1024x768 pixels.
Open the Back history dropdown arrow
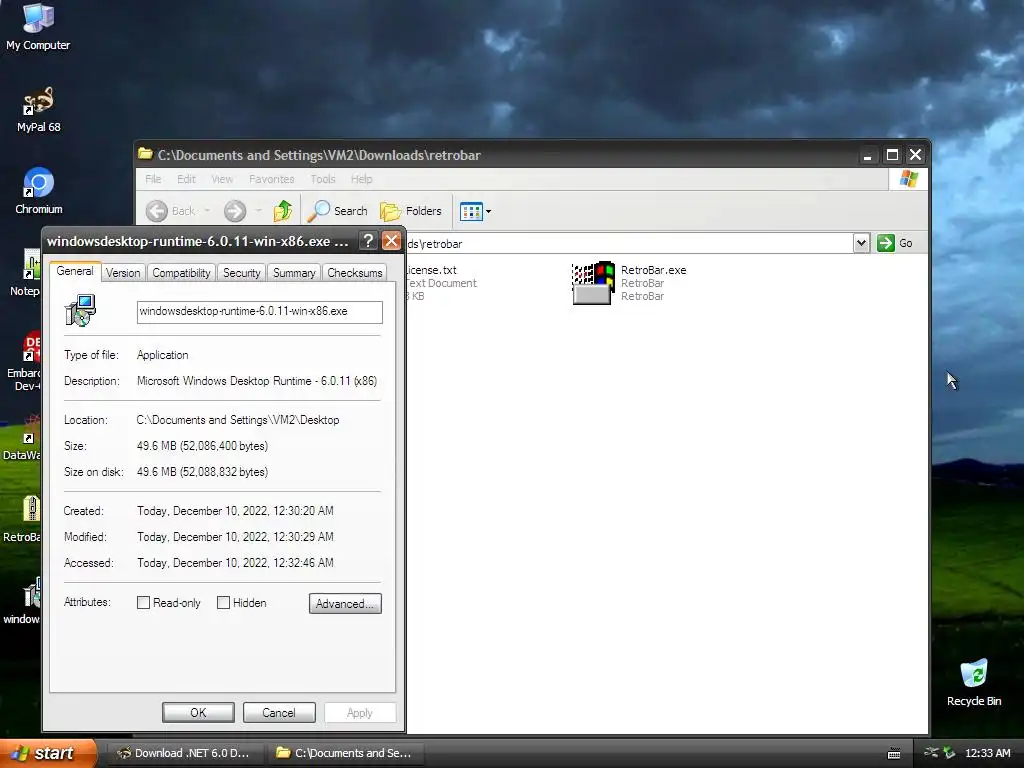tap(207, 211)
